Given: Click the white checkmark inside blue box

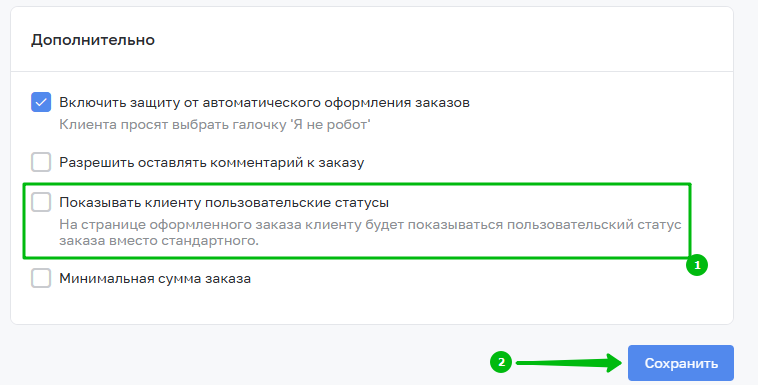Looking at the screenshot, I should tap(41, 102).
